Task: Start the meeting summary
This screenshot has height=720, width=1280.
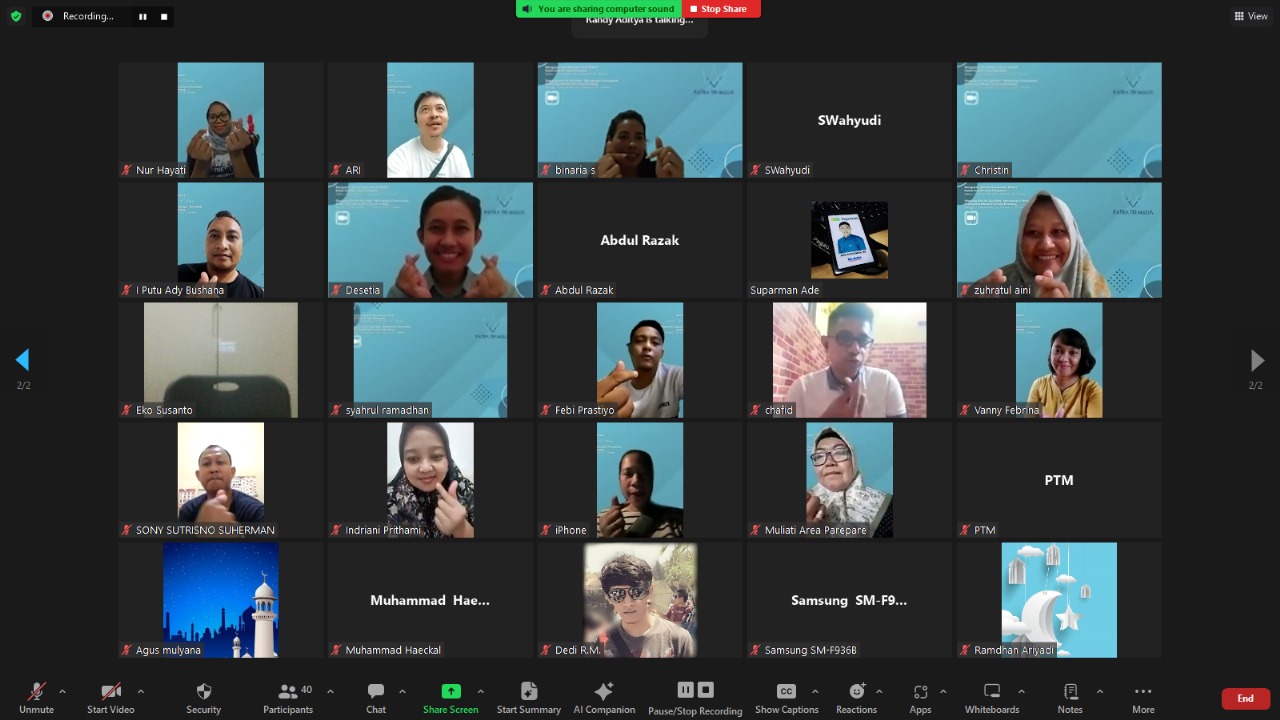Action: point(528,697)
